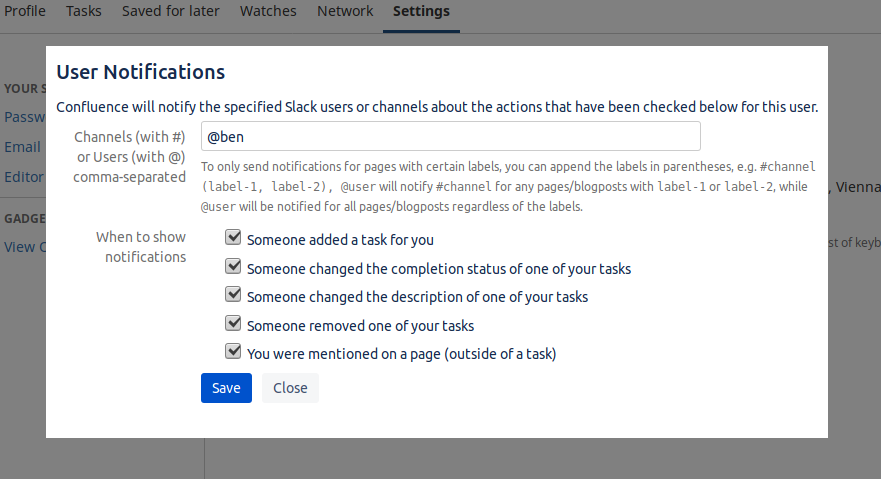Viewport: 881px width, 479px height.
Task: Open the Password link in the sidebar
Action: 24,117
